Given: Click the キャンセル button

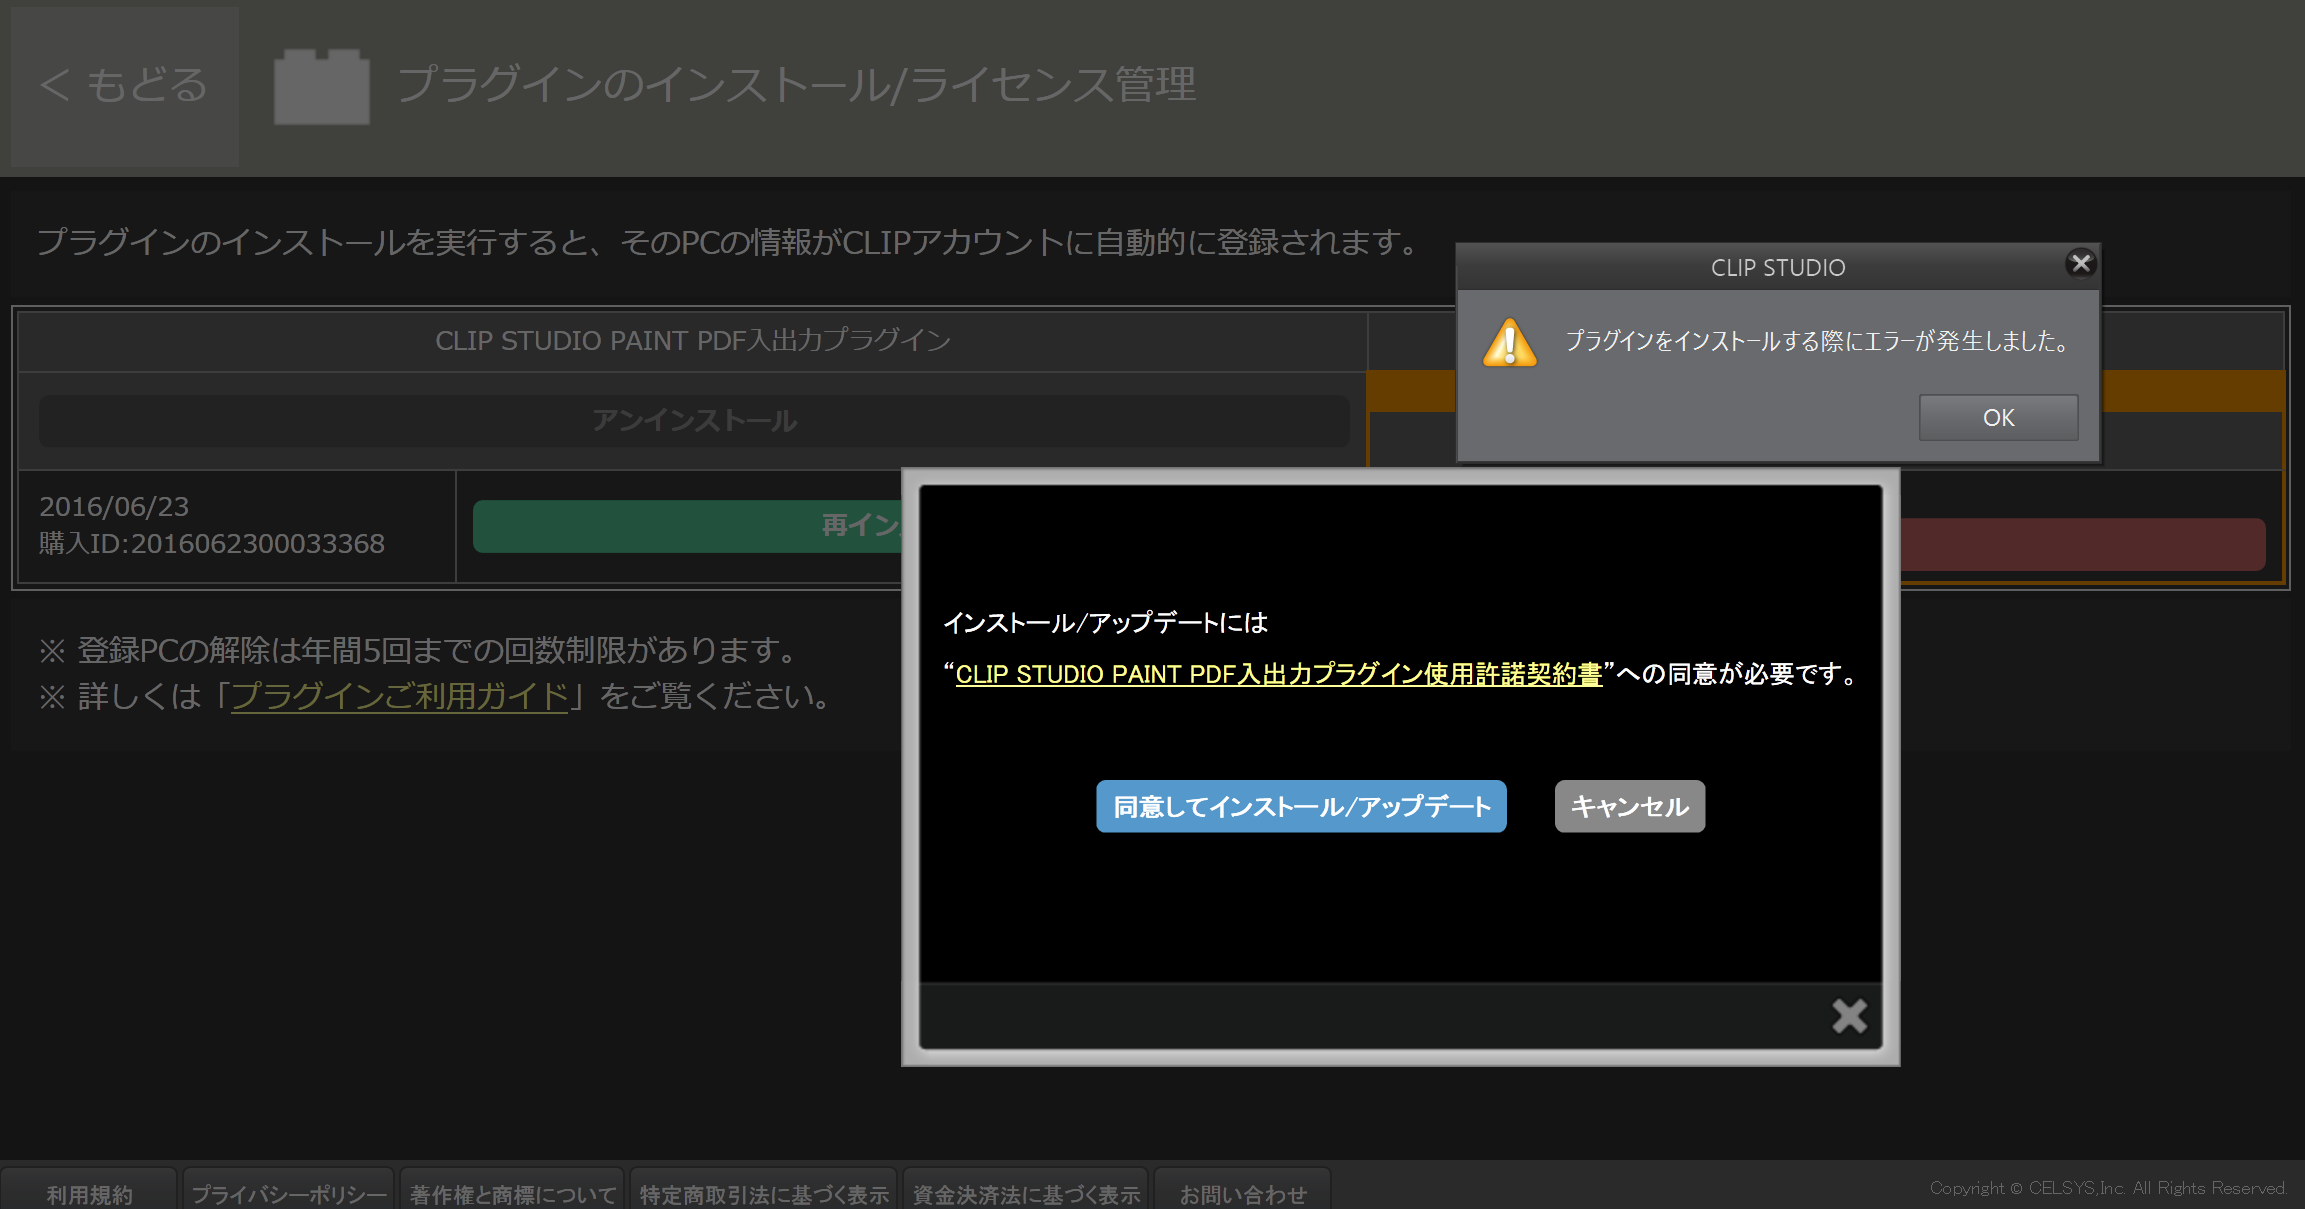Looking at the screenshot, I should click(1629, 806).
